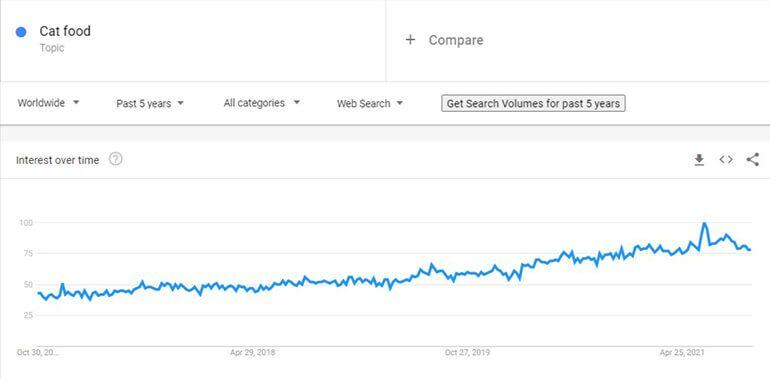Download the interest over time data
The width and height of the screenshot is (770, 379).
click(x=699, y=160)
